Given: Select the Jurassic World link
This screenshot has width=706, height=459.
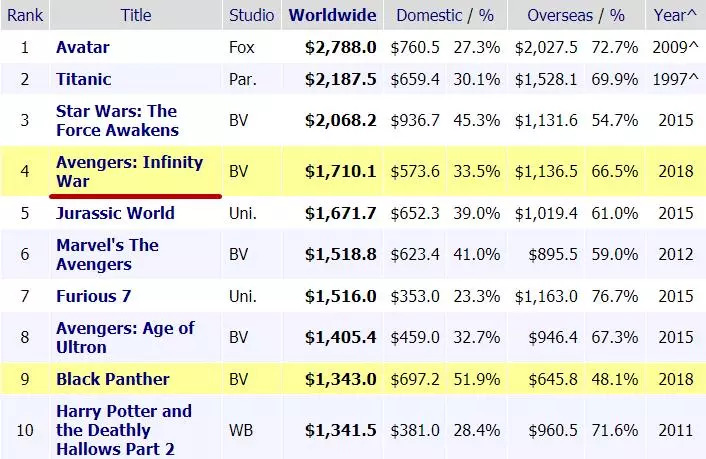Looking at the screenshot, I should pos(115,213).
